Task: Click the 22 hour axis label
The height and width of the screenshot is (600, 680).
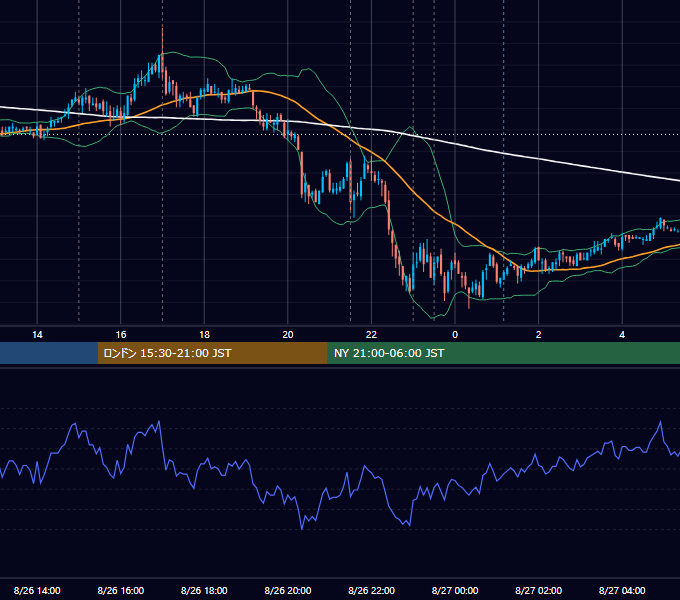Action: pos(371,335)
